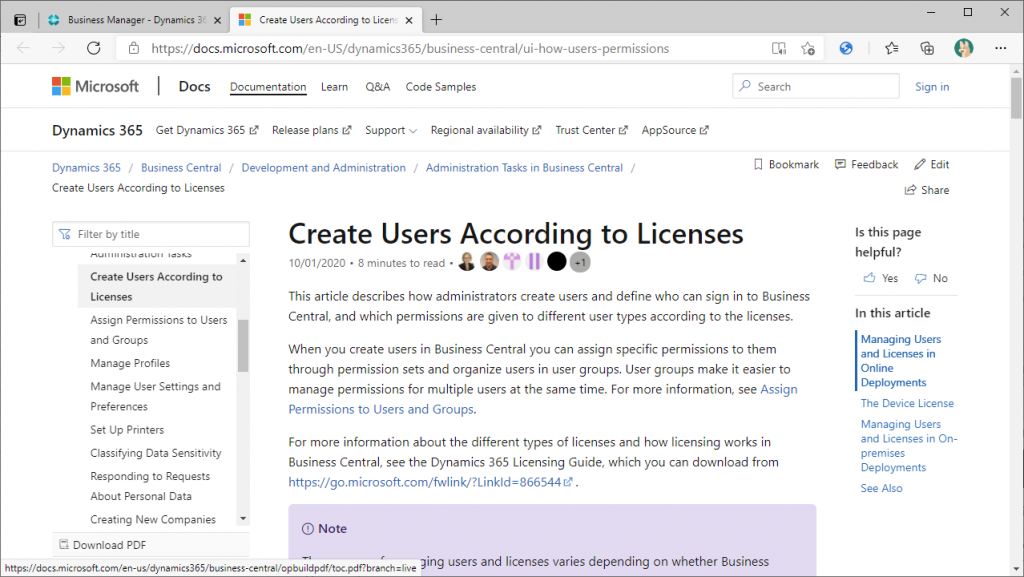Select Classifying Data Sensitivity in sidebar
The height and width of the screenshot is (577, 1024).
pos(155,453)
